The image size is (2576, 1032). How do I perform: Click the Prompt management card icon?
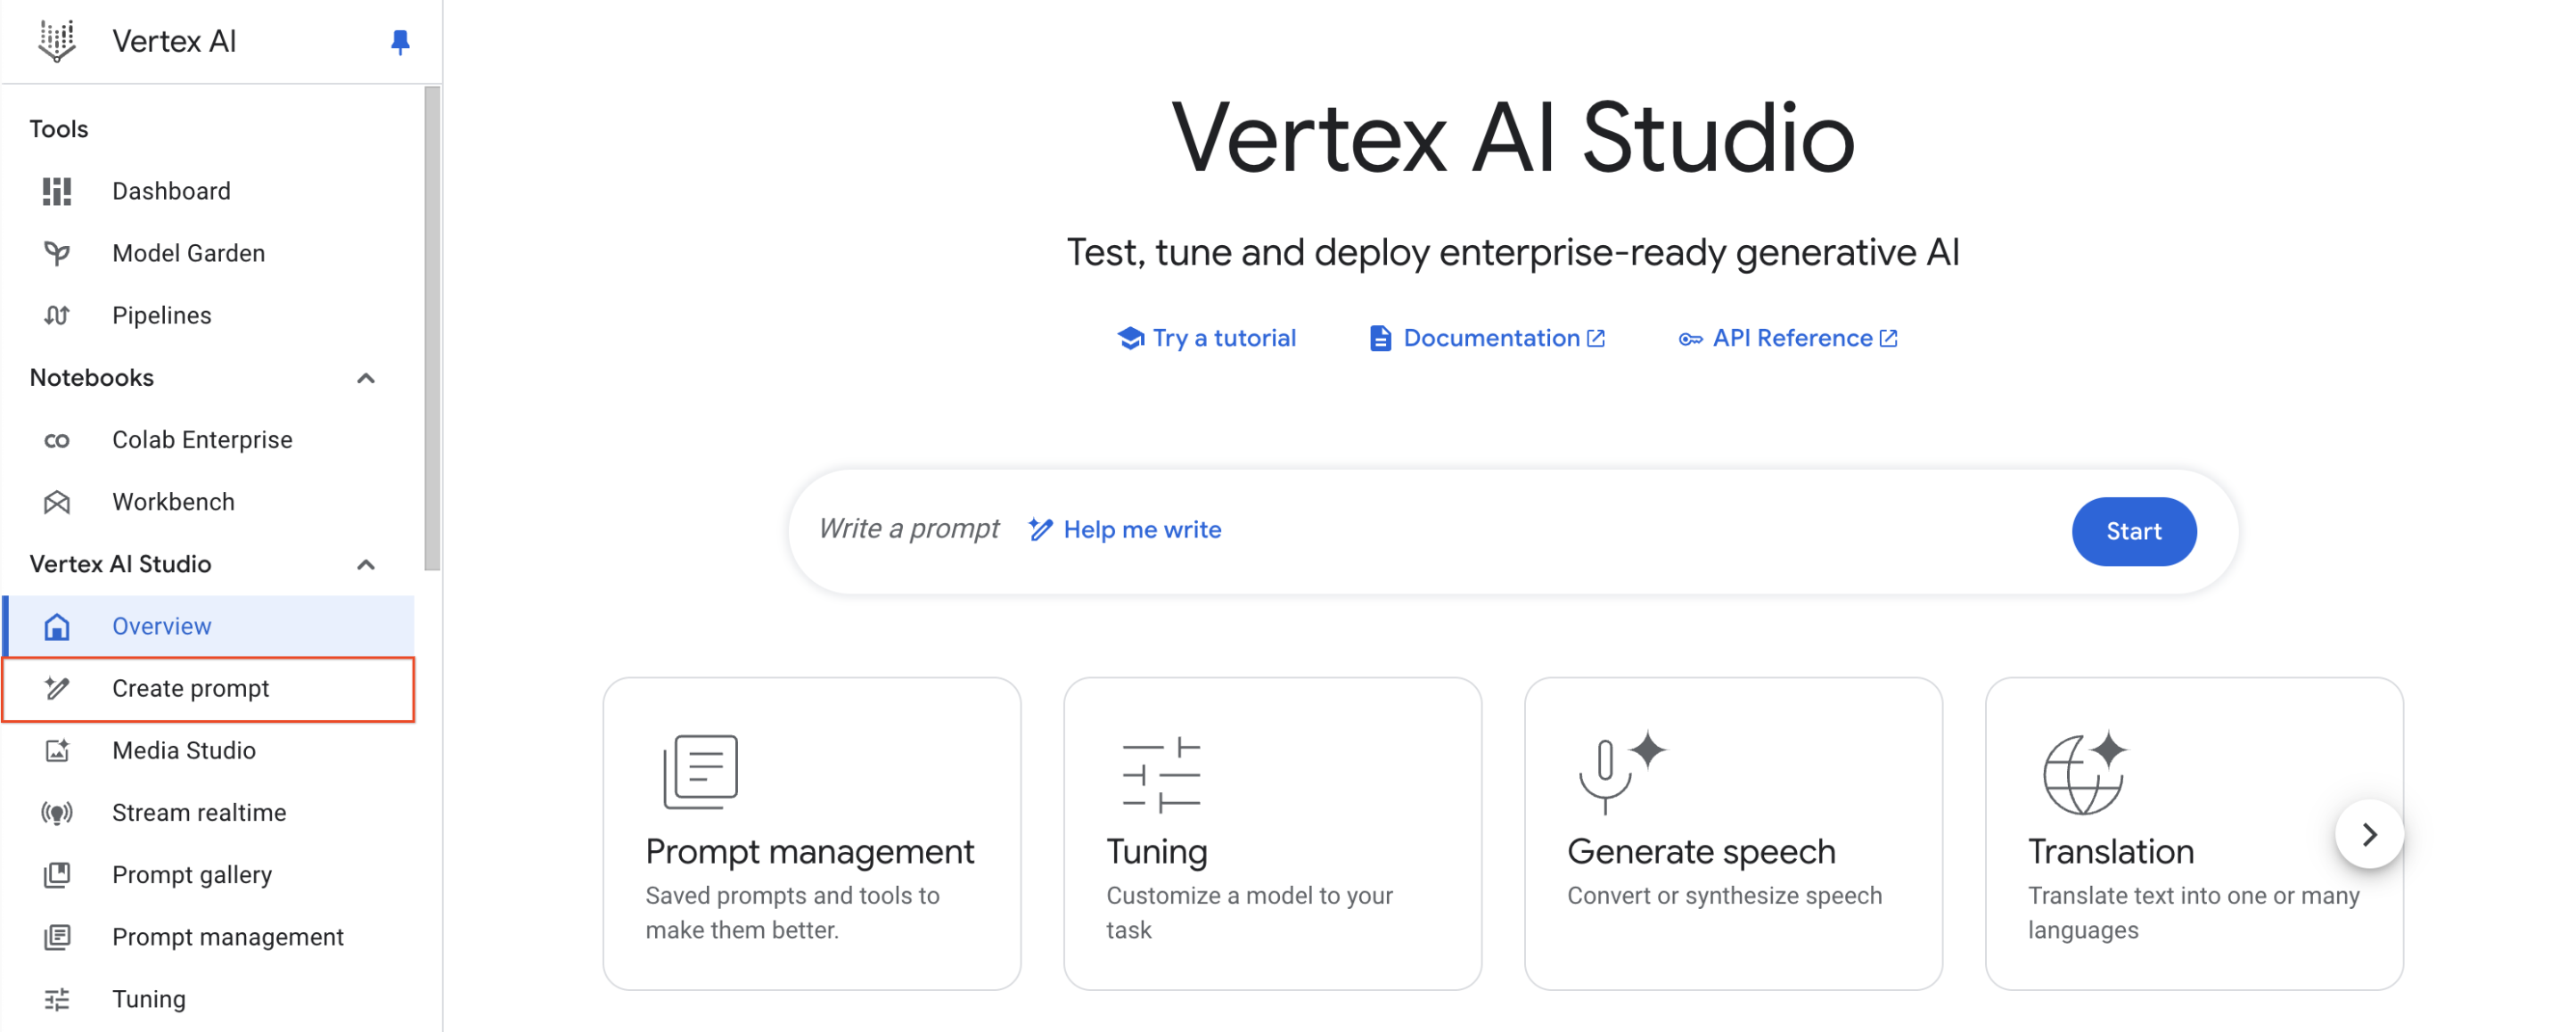[700, 772]
